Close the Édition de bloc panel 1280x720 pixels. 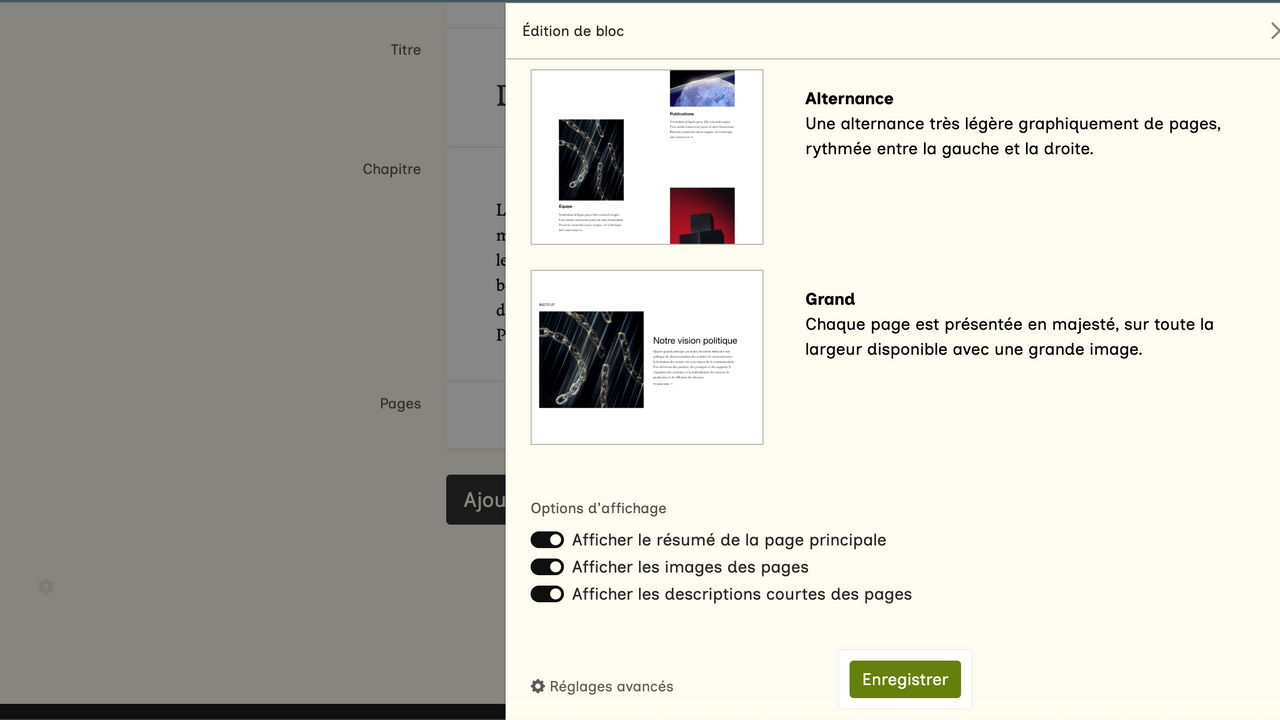tap(1273, 31)
